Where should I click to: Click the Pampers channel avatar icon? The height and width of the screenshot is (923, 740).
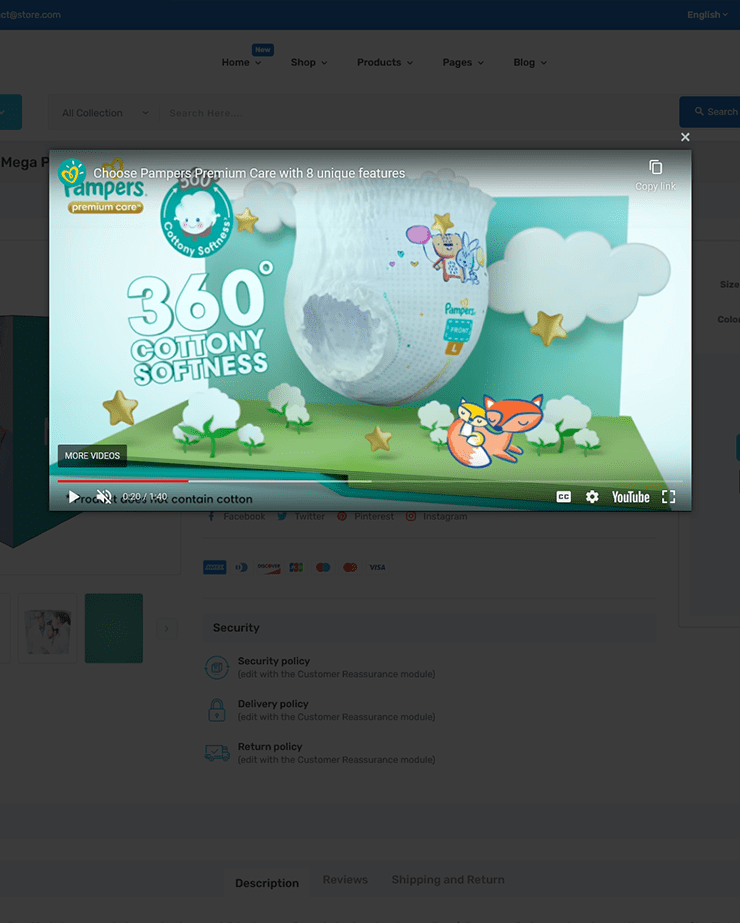point(72,173)
